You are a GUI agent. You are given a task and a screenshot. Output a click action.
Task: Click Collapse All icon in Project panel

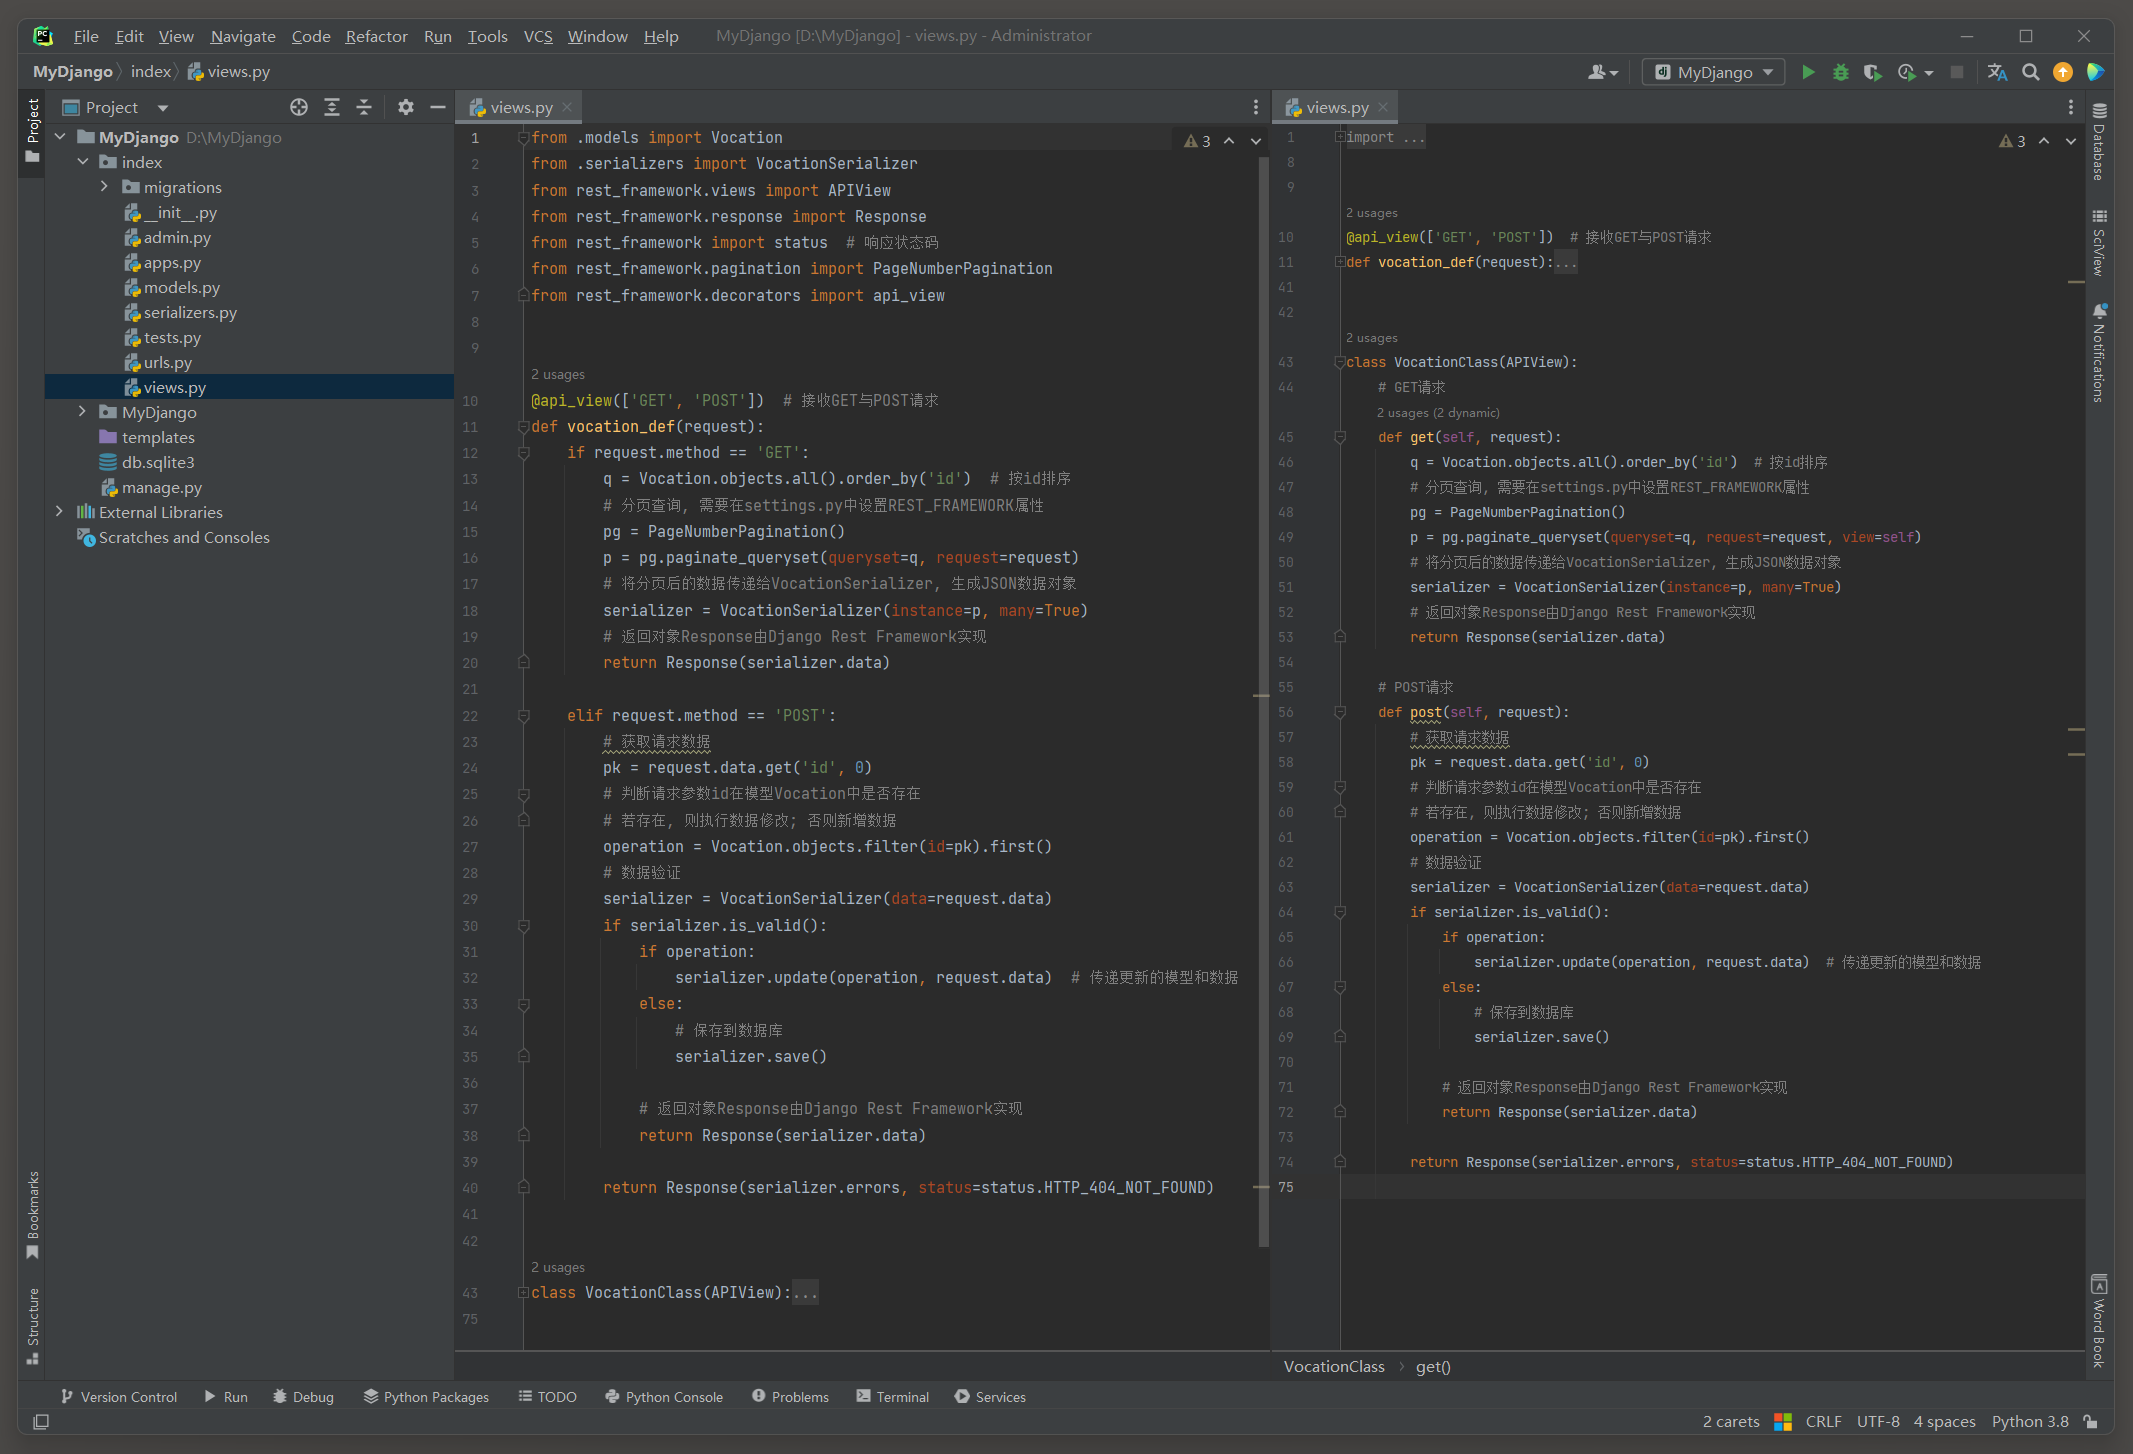(x=364, y=107)
